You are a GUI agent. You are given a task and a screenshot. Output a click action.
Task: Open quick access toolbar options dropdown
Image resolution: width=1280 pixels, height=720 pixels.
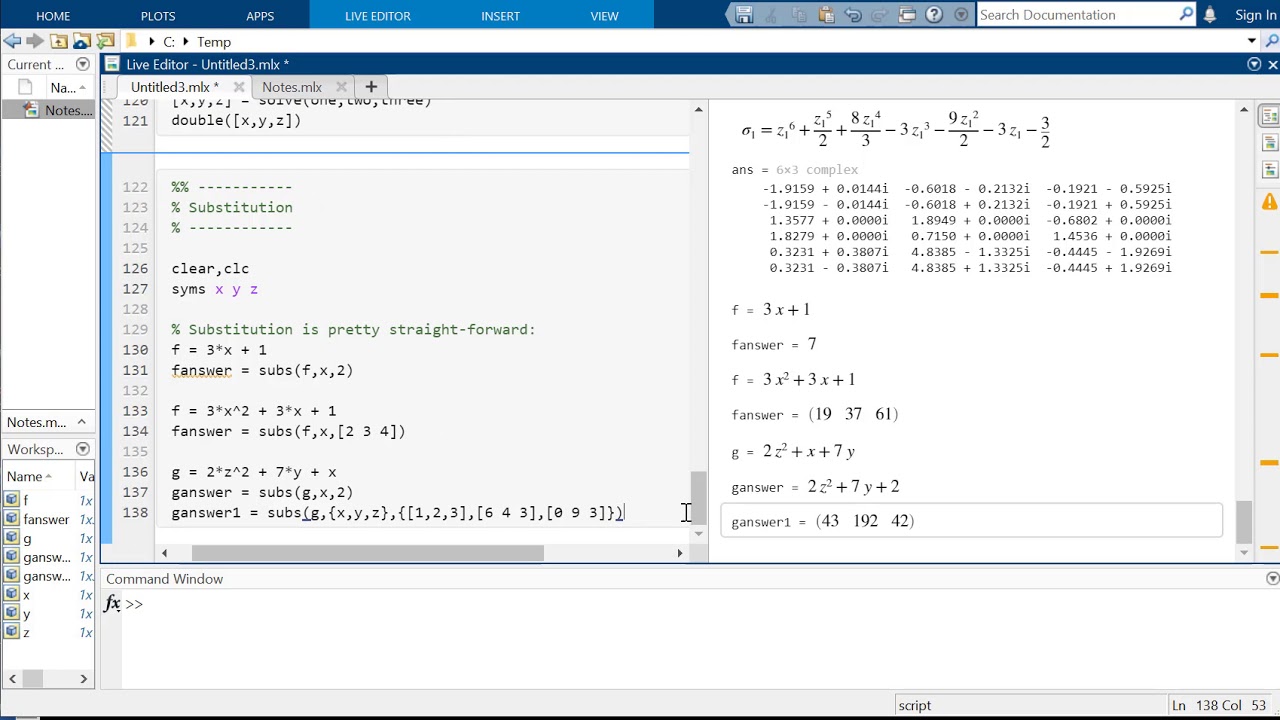coord(961,14)
